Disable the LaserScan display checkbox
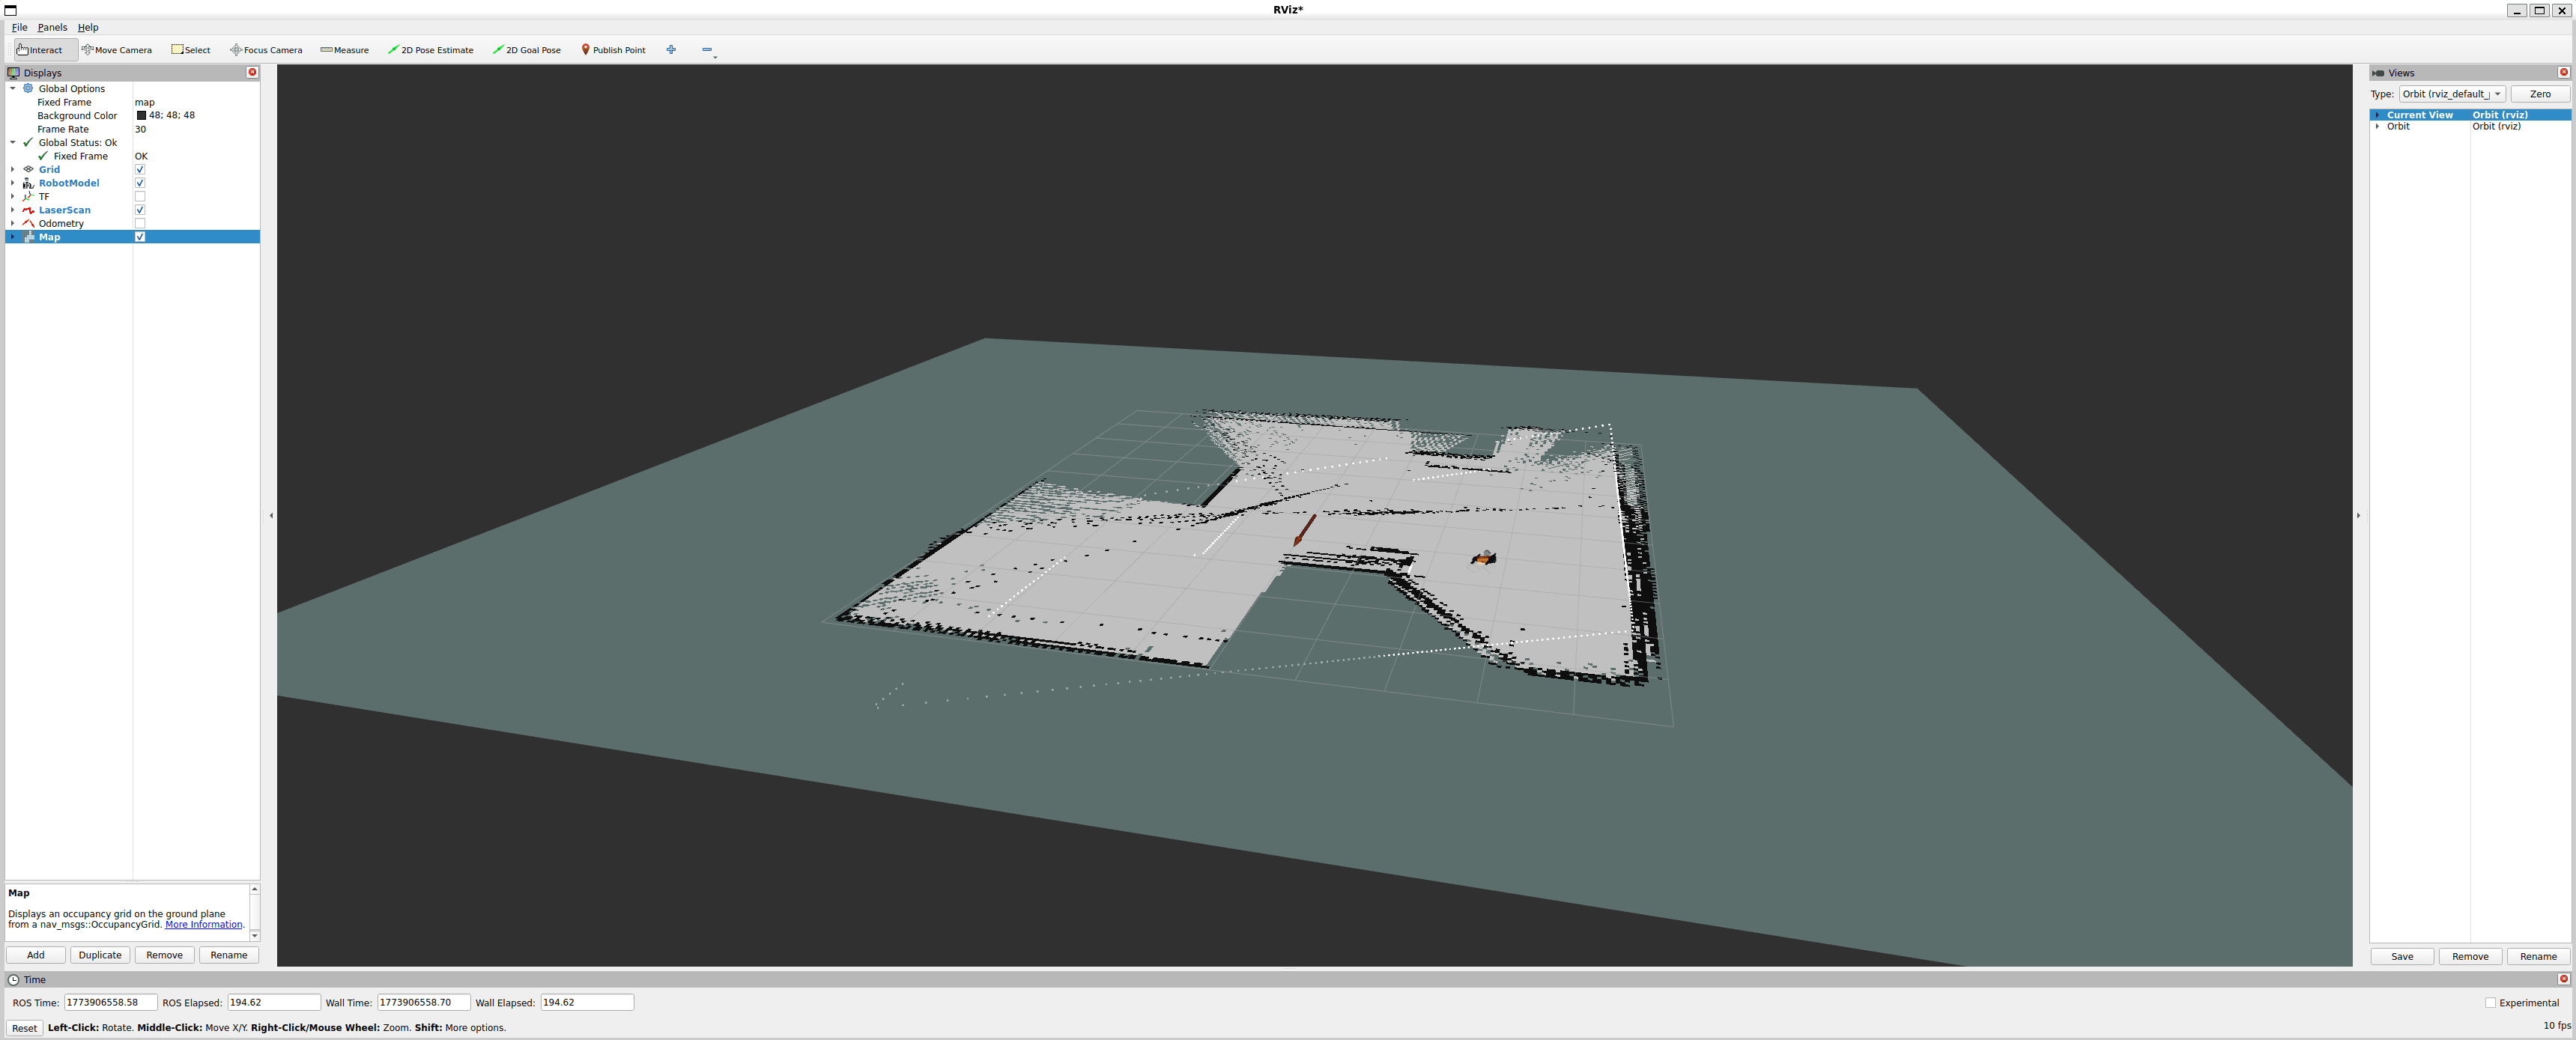The height and width of the screenshot is (1040, 2576). pos(140,210)
